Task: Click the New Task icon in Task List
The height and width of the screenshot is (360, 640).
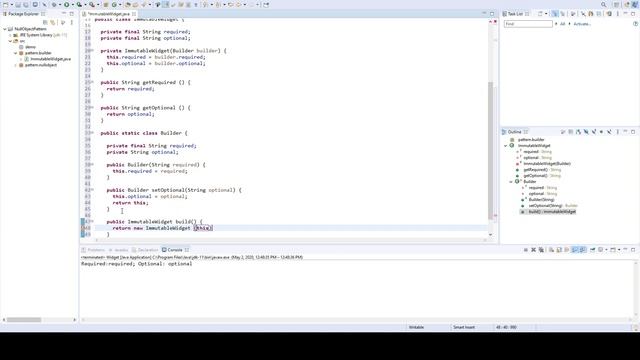Action: (x=540, y=13)
